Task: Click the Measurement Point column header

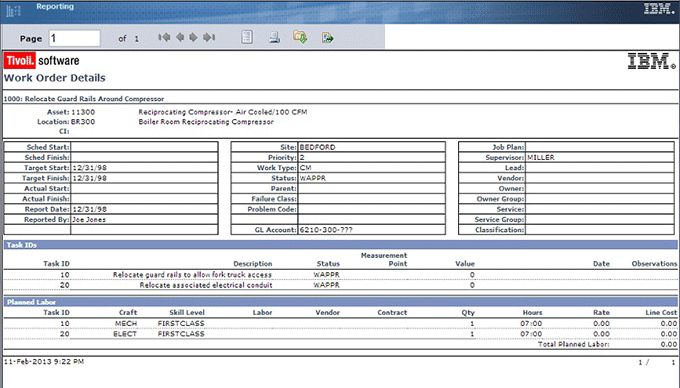Action: click(x=384, y=259)
